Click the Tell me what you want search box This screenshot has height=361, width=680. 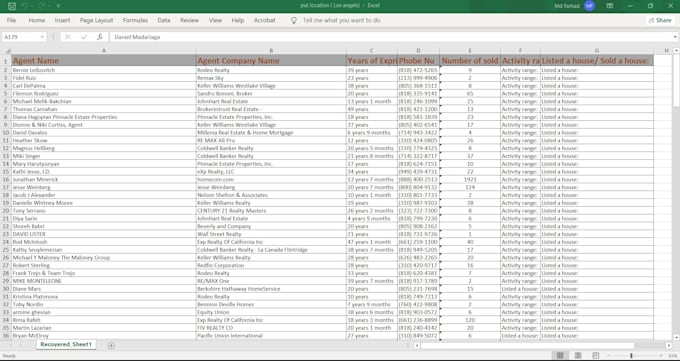click(342, 20)
